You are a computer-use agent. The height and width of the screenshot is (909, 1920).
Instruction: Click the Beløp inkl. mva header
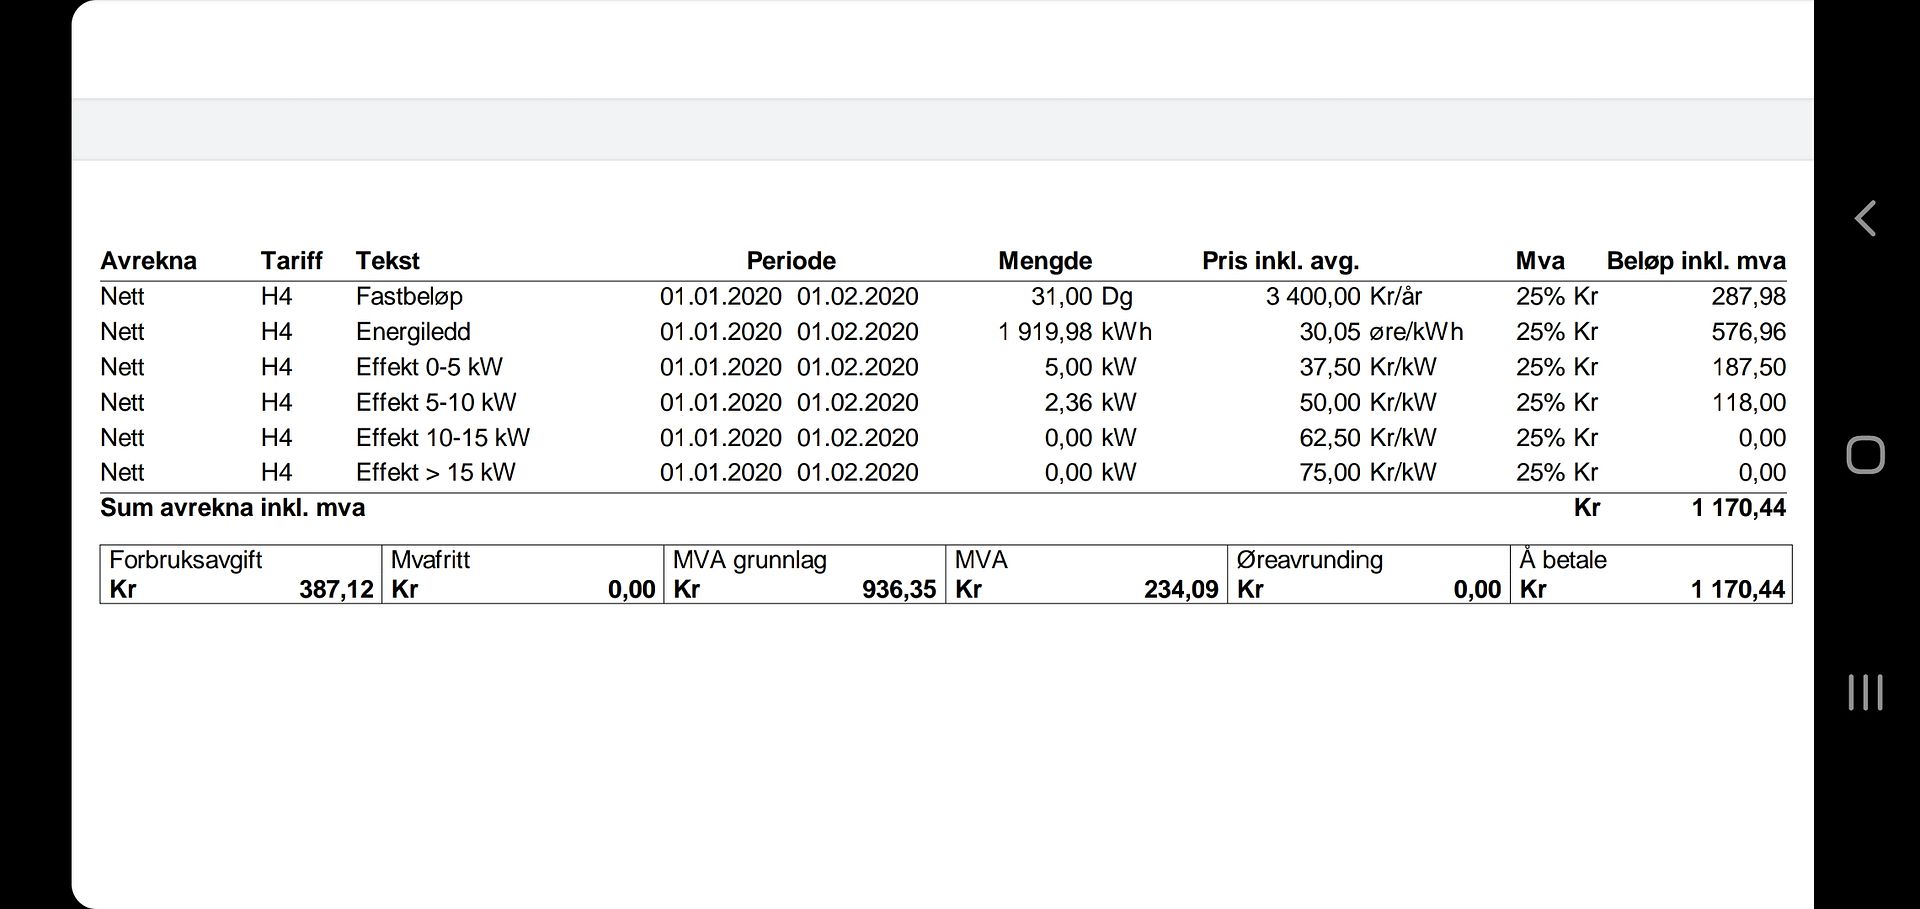(x=1695, y=261)
